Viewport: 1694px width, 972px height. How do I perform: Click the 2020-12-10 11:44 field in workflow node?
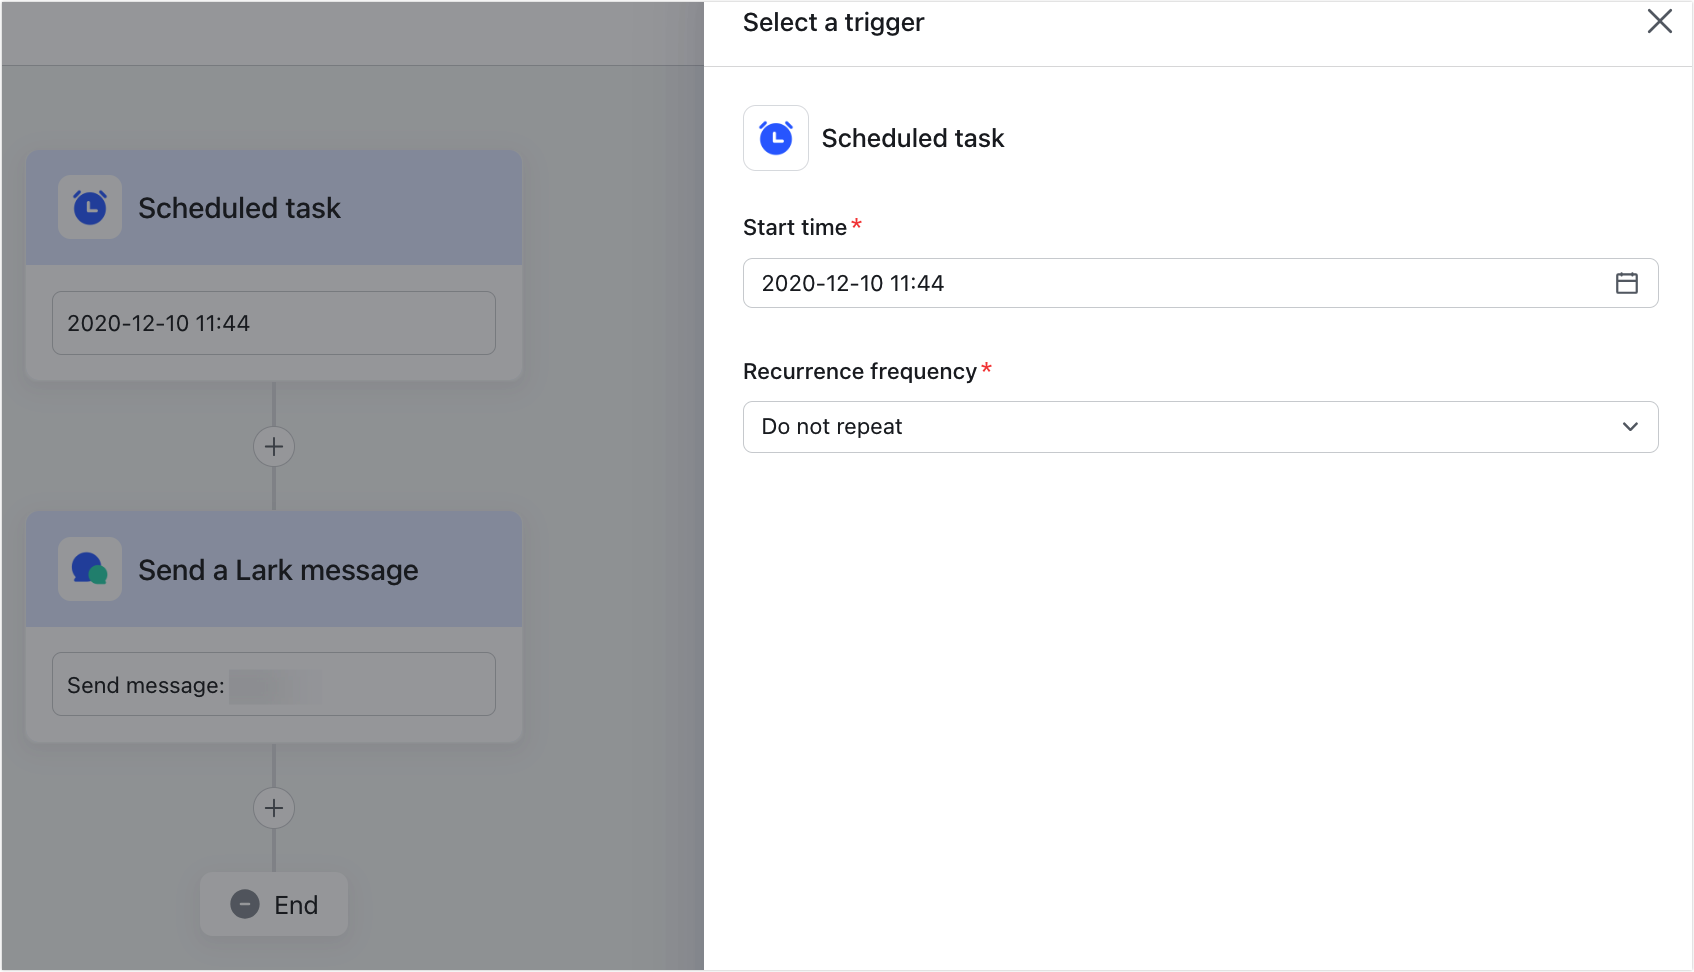coord(273,323)
